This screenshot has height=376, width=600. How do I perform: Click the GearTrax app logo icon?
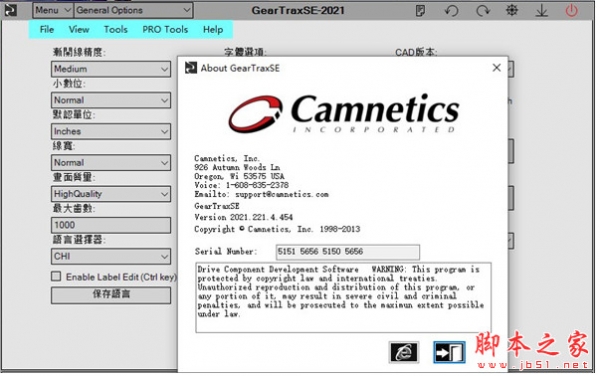click(x=10, y=10)
